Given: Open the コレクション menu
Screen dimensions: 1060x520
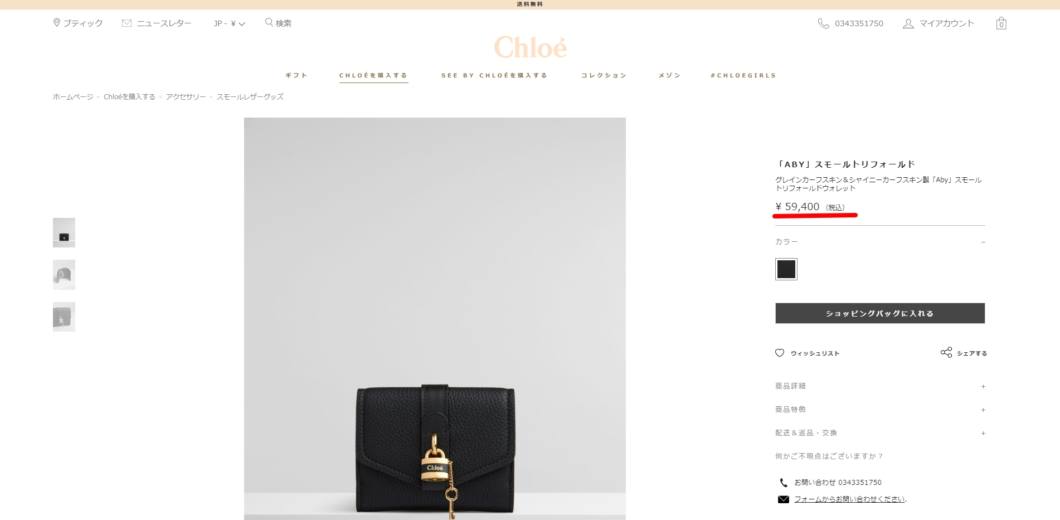Looking at the screenshot, I should 604,76.
